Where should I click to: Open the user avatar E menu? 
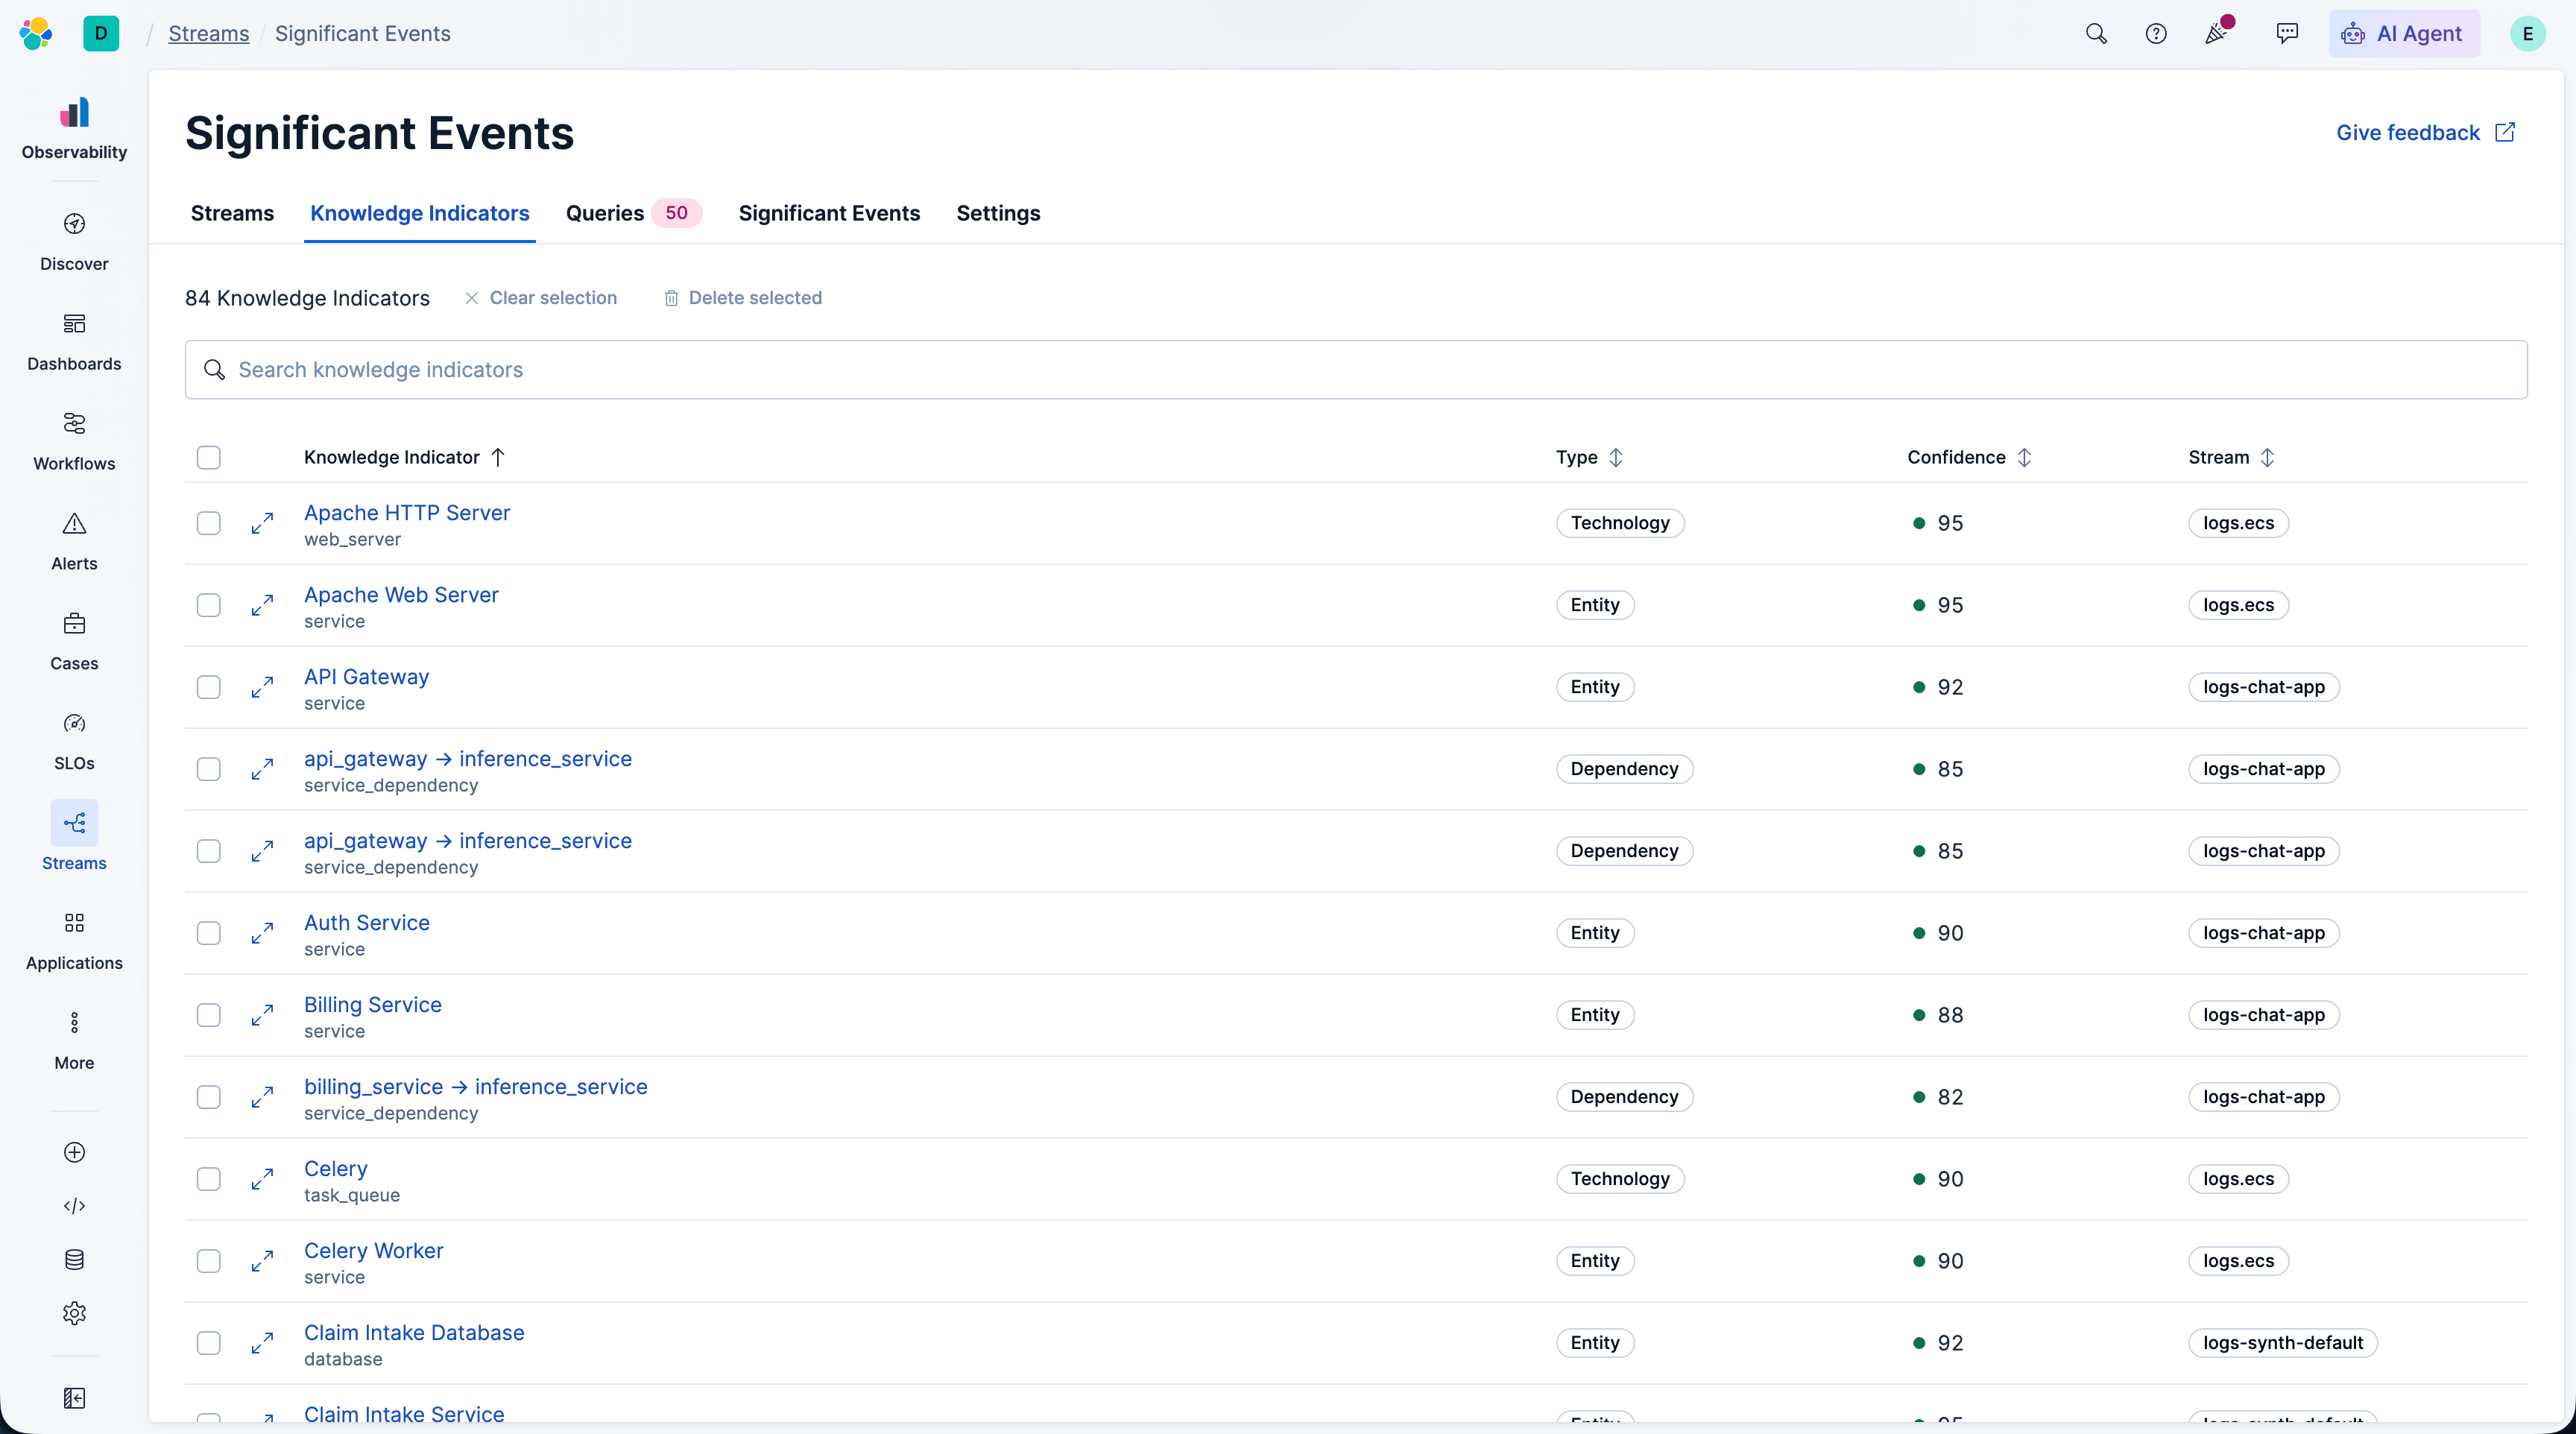(2528, 33)
